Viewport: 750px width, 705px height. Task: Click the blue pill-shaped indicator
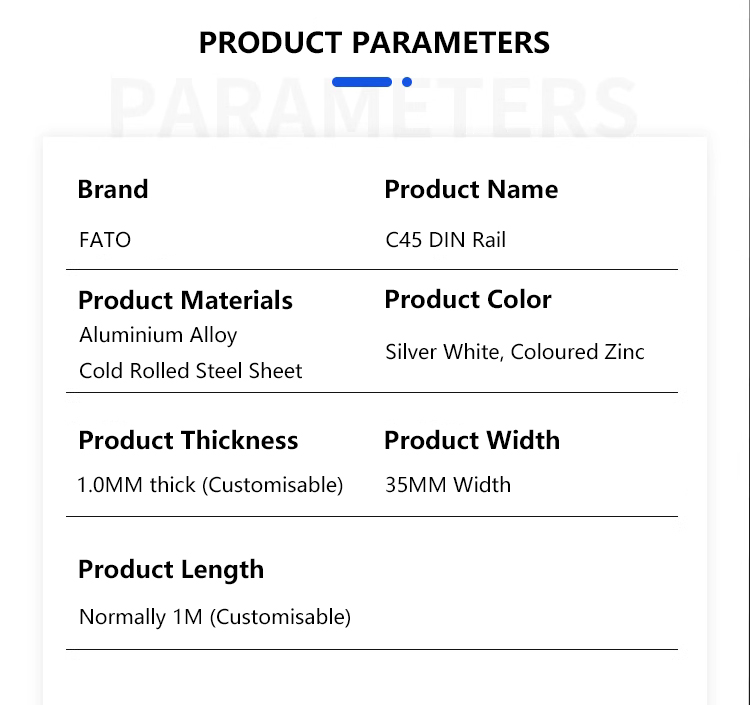(361, 82)
